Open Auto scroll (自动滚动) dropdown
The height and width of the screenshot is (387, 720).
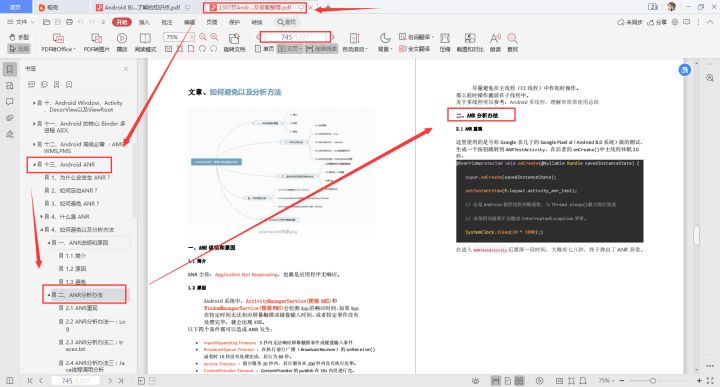coord(355,43)
